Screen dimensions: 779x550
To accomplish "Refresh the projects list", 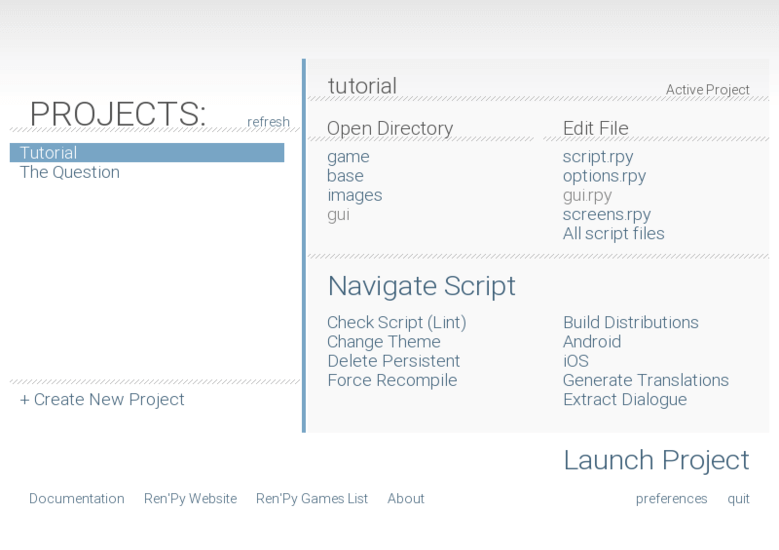I will pyautogui.click(x=268, y=122).
